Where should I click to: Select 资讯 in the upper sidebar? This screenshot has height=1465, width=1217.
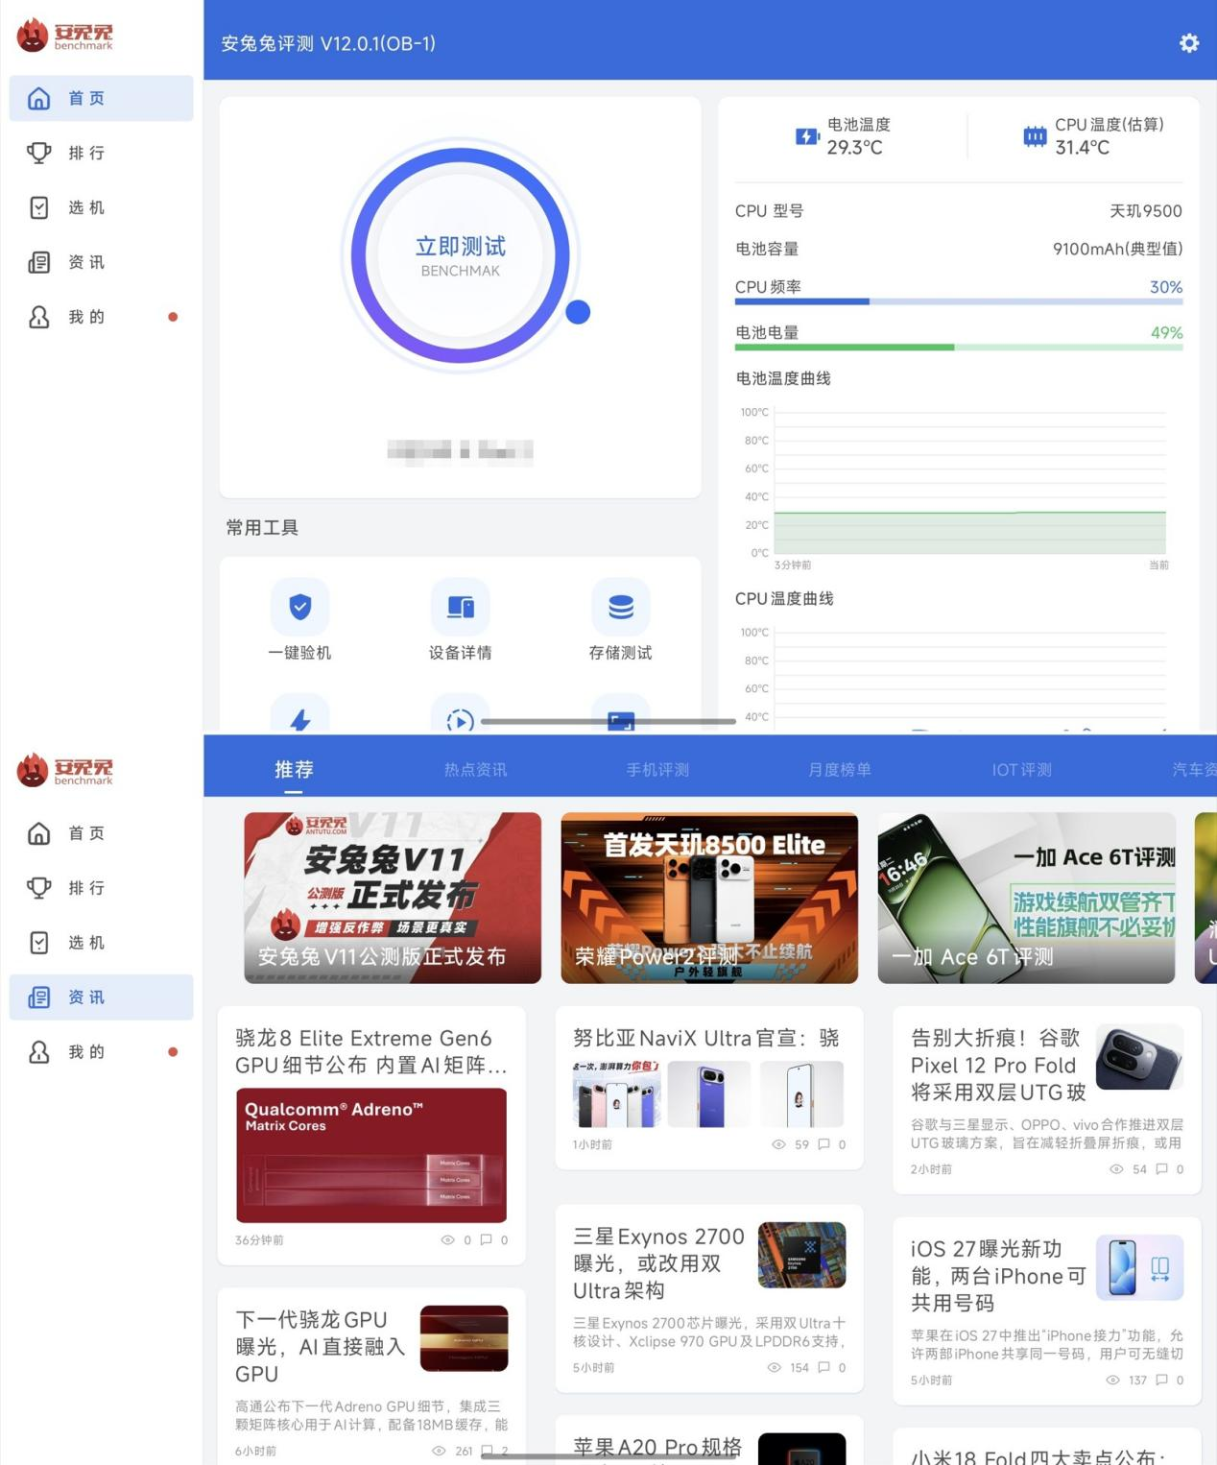101,262
